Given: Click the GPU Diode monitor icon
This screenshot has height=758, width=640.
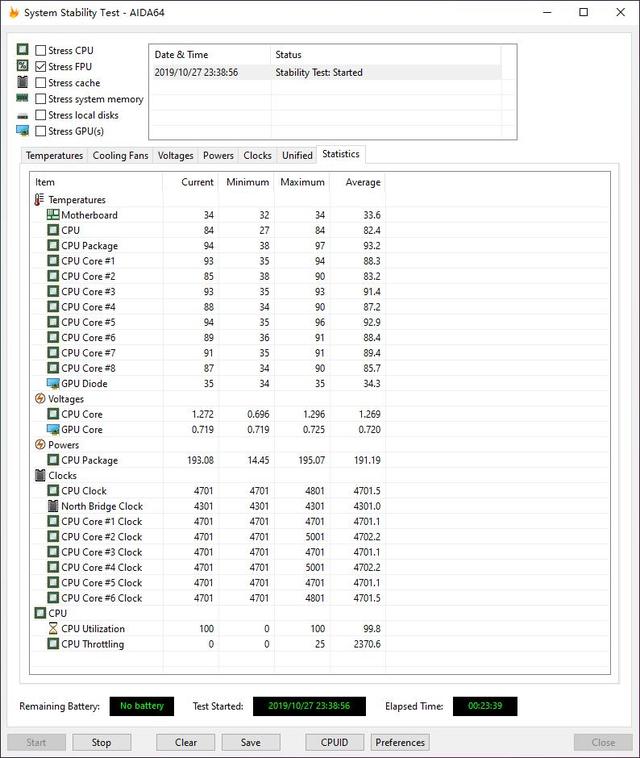Looking at the screenshot, I should 53,383.
